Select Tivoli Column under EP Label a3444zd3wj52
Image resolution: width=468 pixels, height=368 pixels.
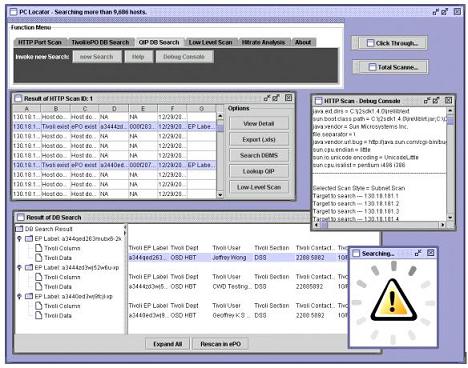(x=58, y=277)
